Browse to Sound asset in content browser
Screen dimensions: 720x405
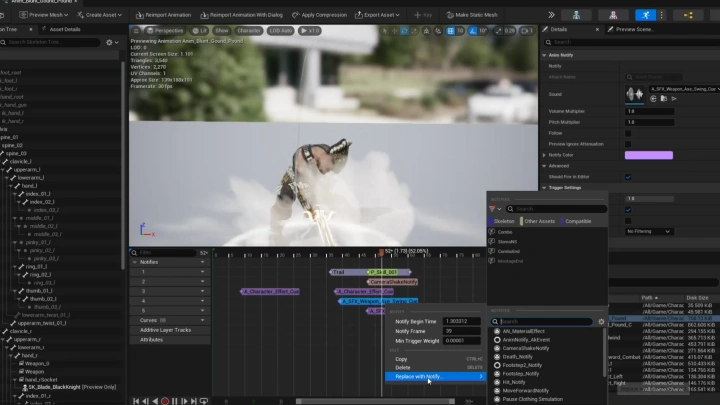pyautogui.click(x=664, y=99)
